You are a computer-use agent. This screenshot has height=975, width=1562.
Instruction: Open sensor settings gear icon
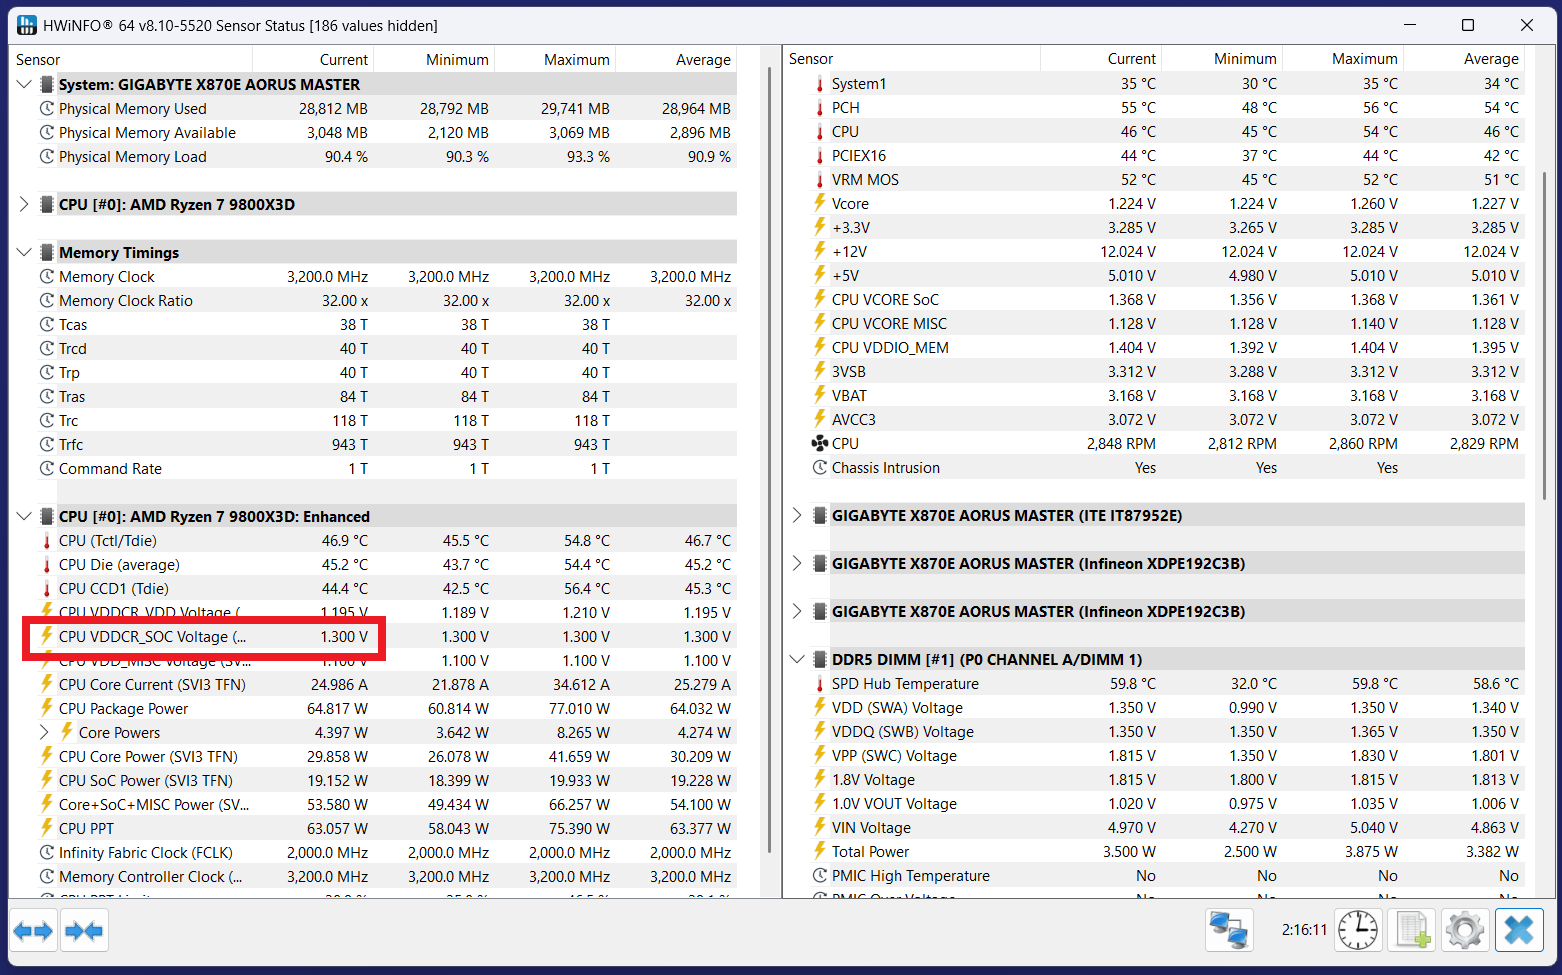1465,931
